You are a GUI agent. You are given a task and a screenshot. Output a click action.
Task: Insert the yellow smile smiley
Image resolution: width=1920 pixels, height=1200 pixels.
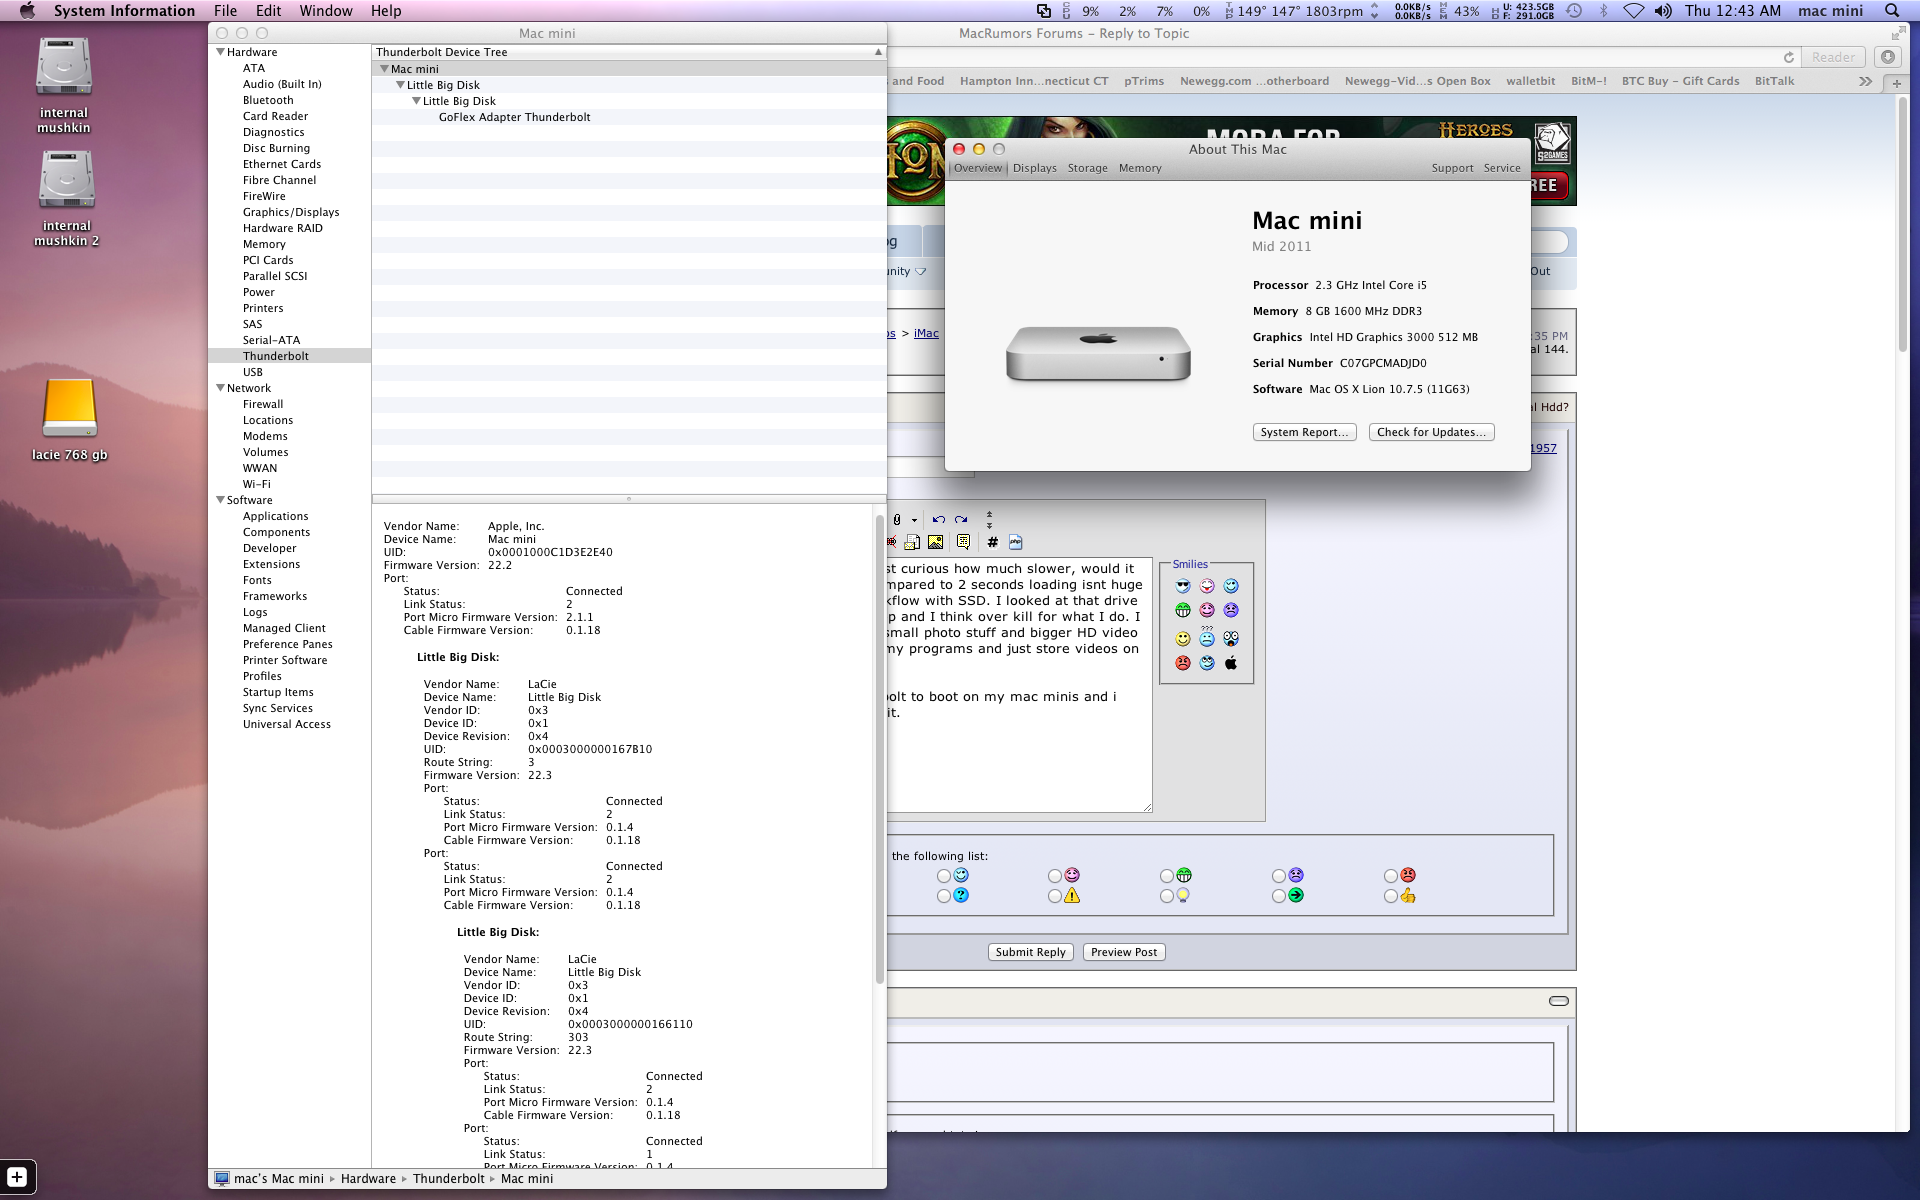tap(1183, 638)
